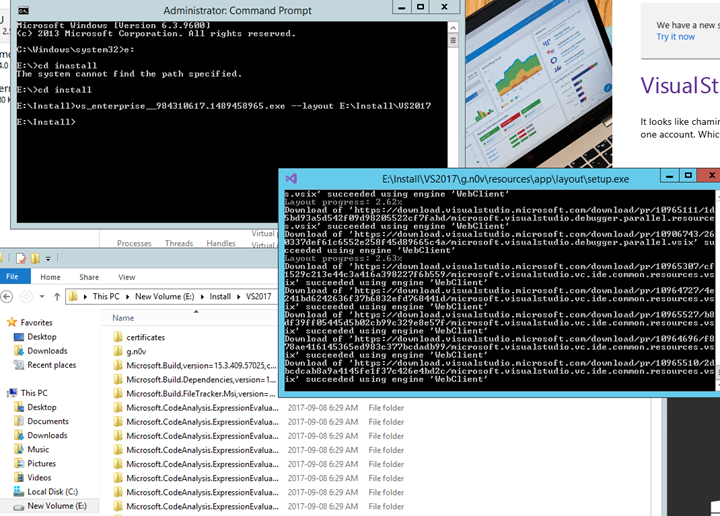Select Recent places label in navigation pane
Screen dimensions: 720x516
51,365
